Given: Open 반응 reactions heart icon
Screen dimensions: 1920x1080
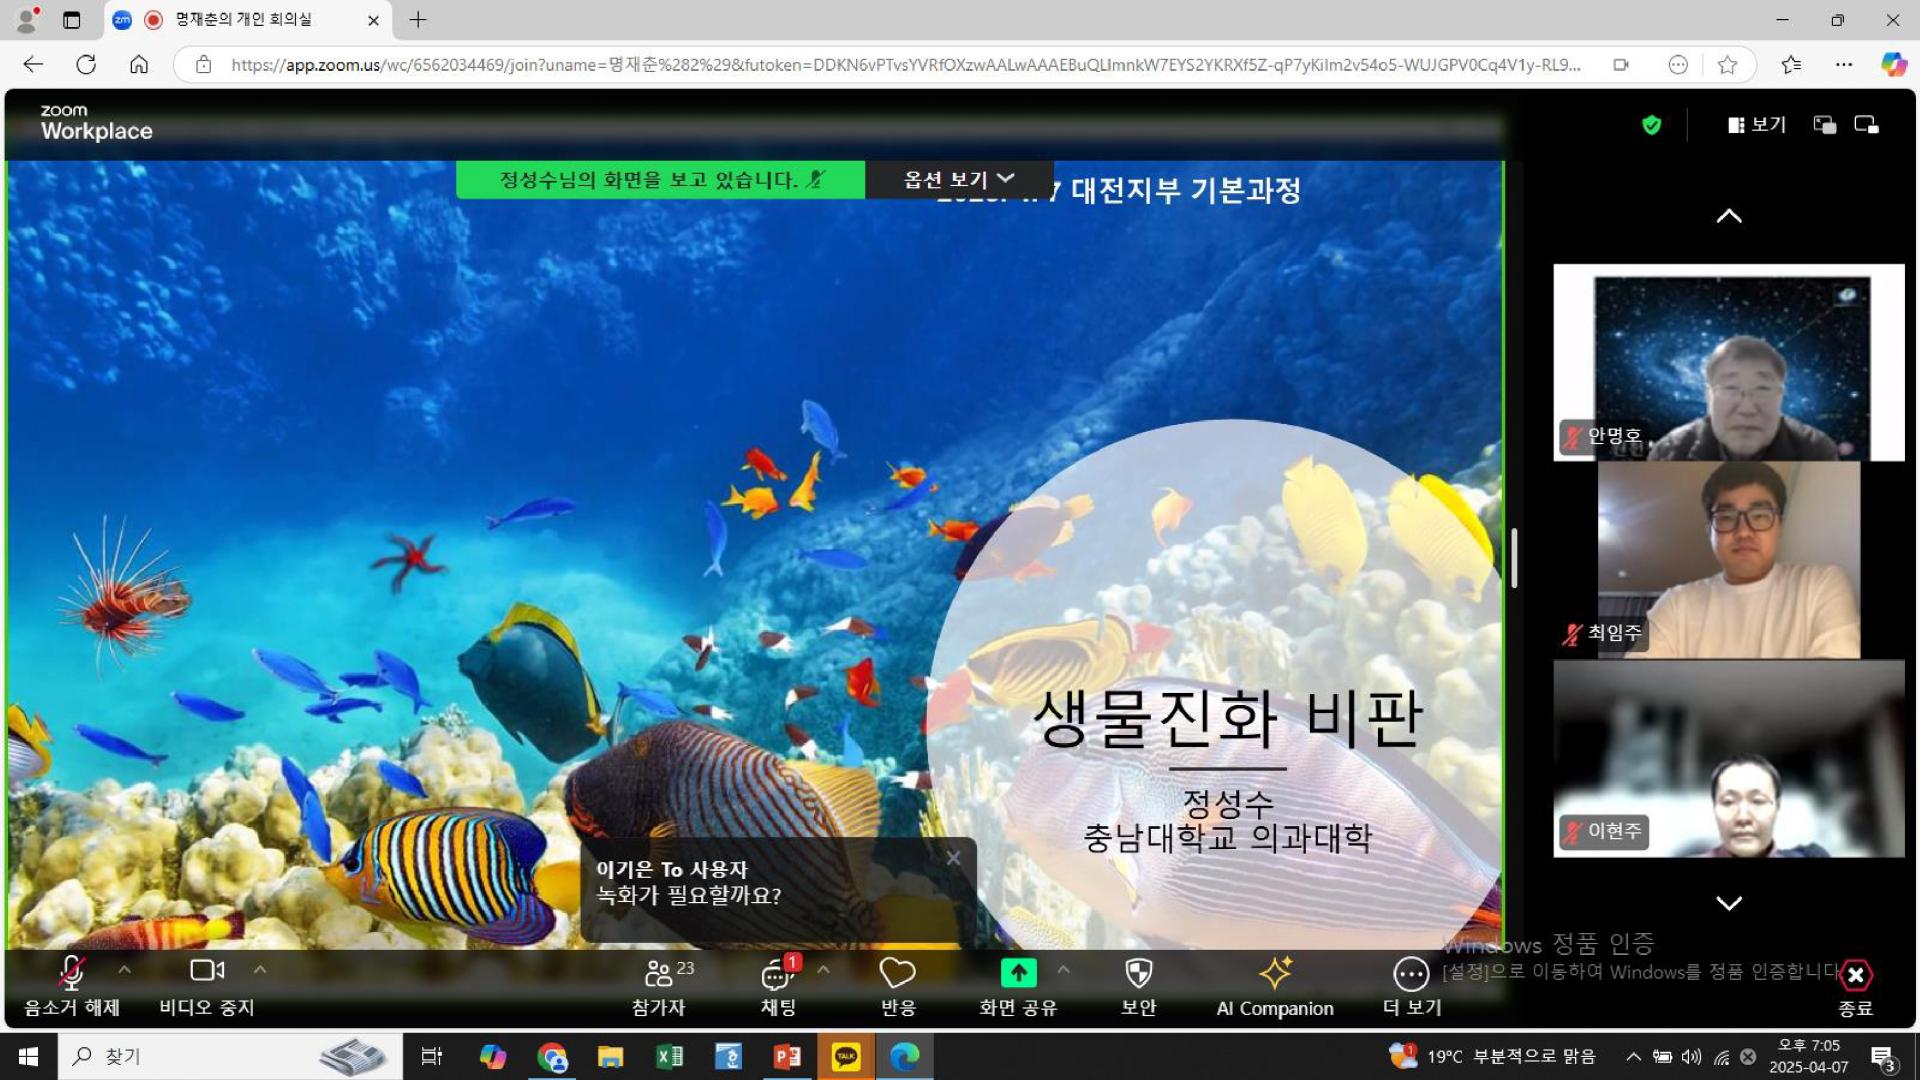Looking at the screenshot, I should [898, 986].
